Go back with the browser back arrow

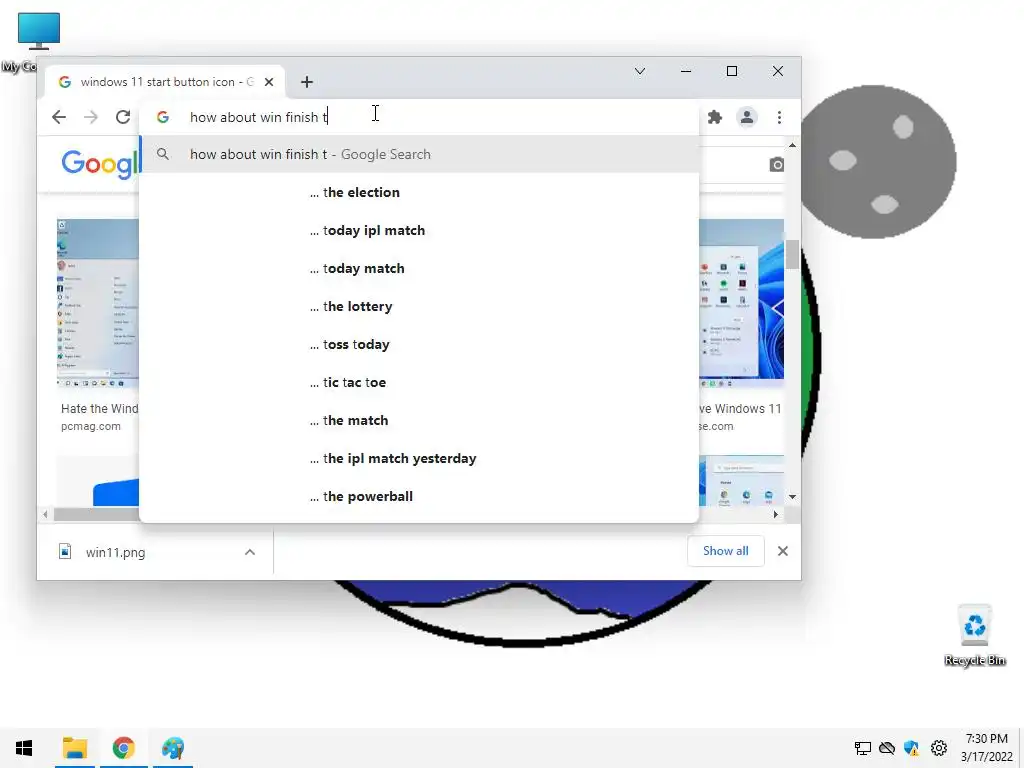tap(59, 117)
